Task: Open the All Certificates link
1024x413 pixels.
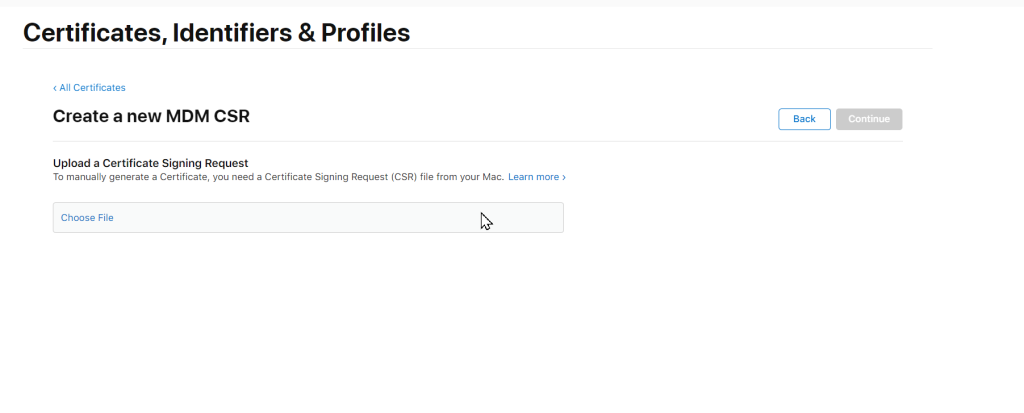Action: point(92,88)
